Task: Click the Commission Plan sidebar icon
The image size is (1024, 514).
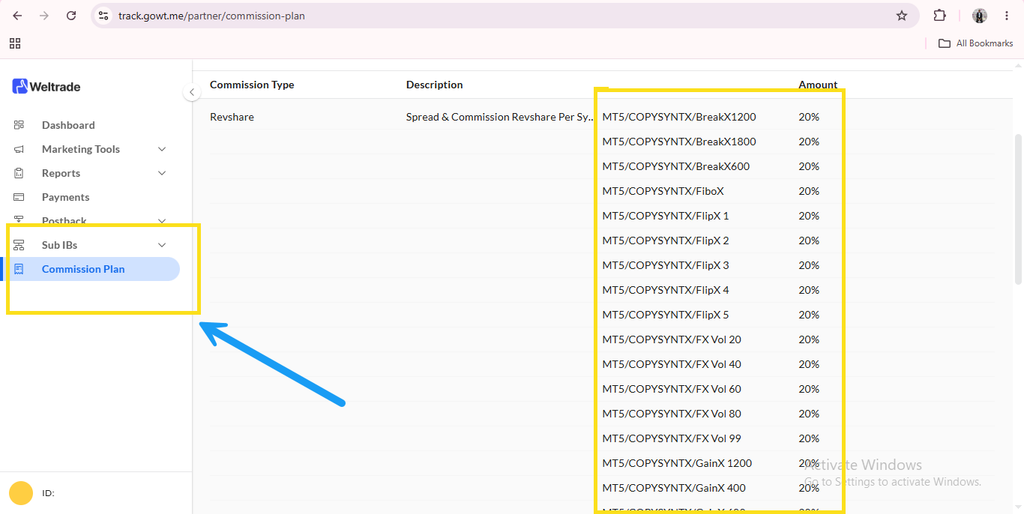Action: [19, 269]
